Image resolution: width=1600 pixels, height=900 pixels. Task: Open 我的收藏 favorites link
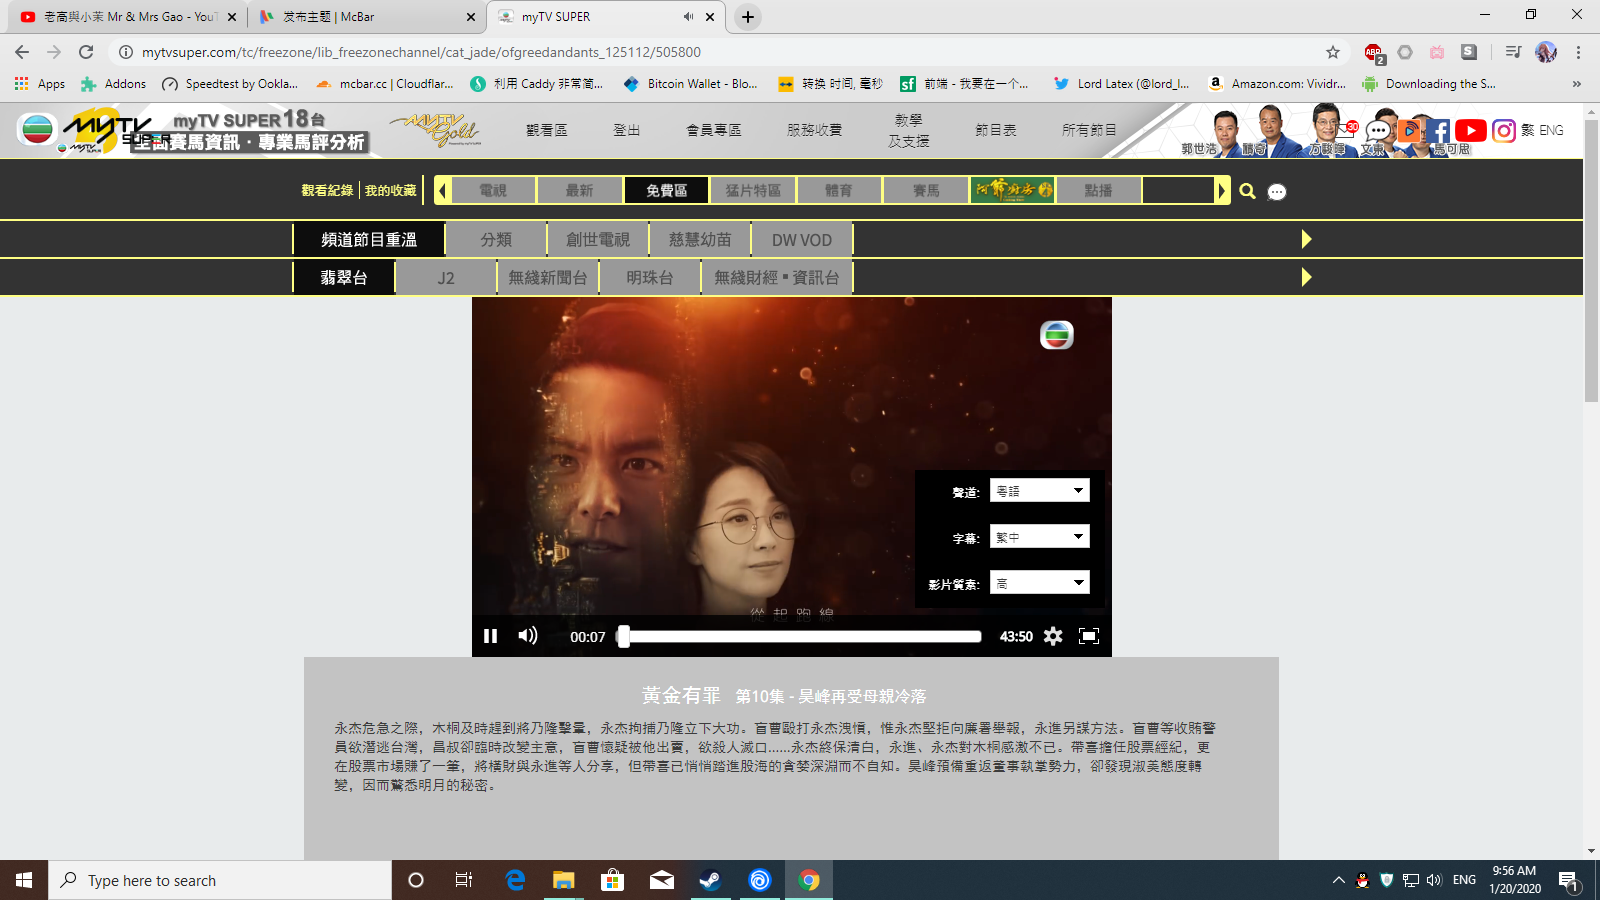click(x=390, y=190)
